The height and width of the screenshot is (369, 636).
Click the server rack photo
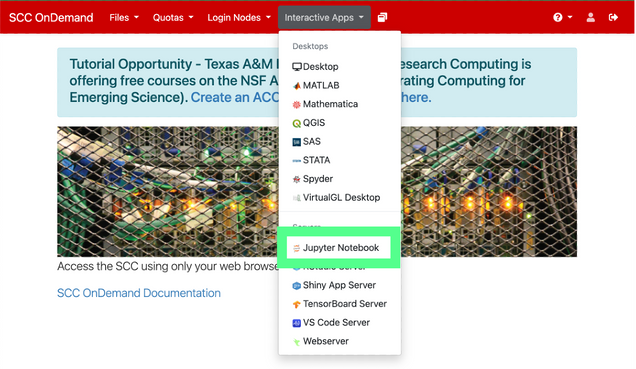[168, 191]
